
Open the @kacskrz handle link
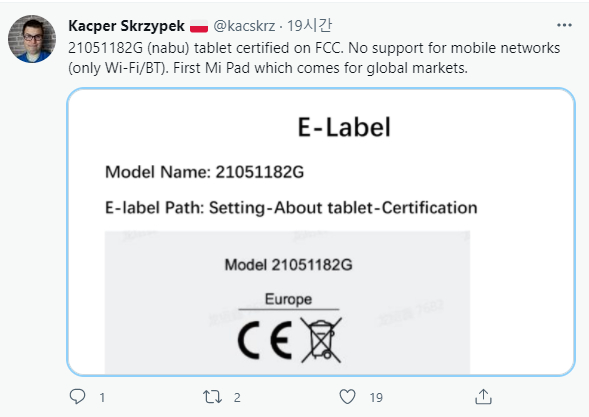tap(244, 26)
